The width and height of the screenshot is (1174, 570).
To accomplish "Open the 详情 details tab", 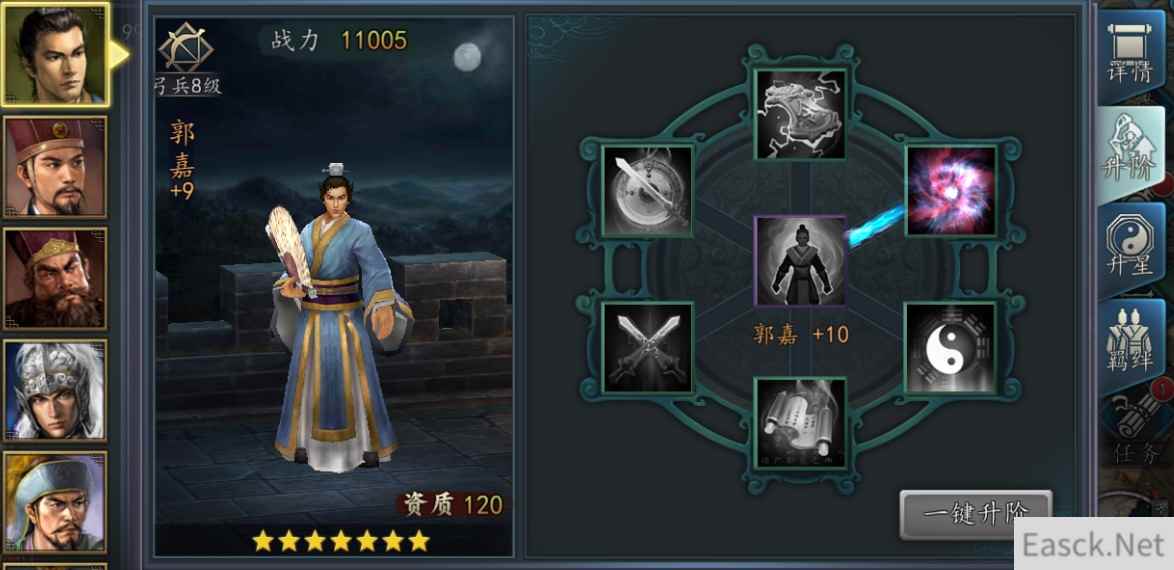I will click(x=1130, y=56).
